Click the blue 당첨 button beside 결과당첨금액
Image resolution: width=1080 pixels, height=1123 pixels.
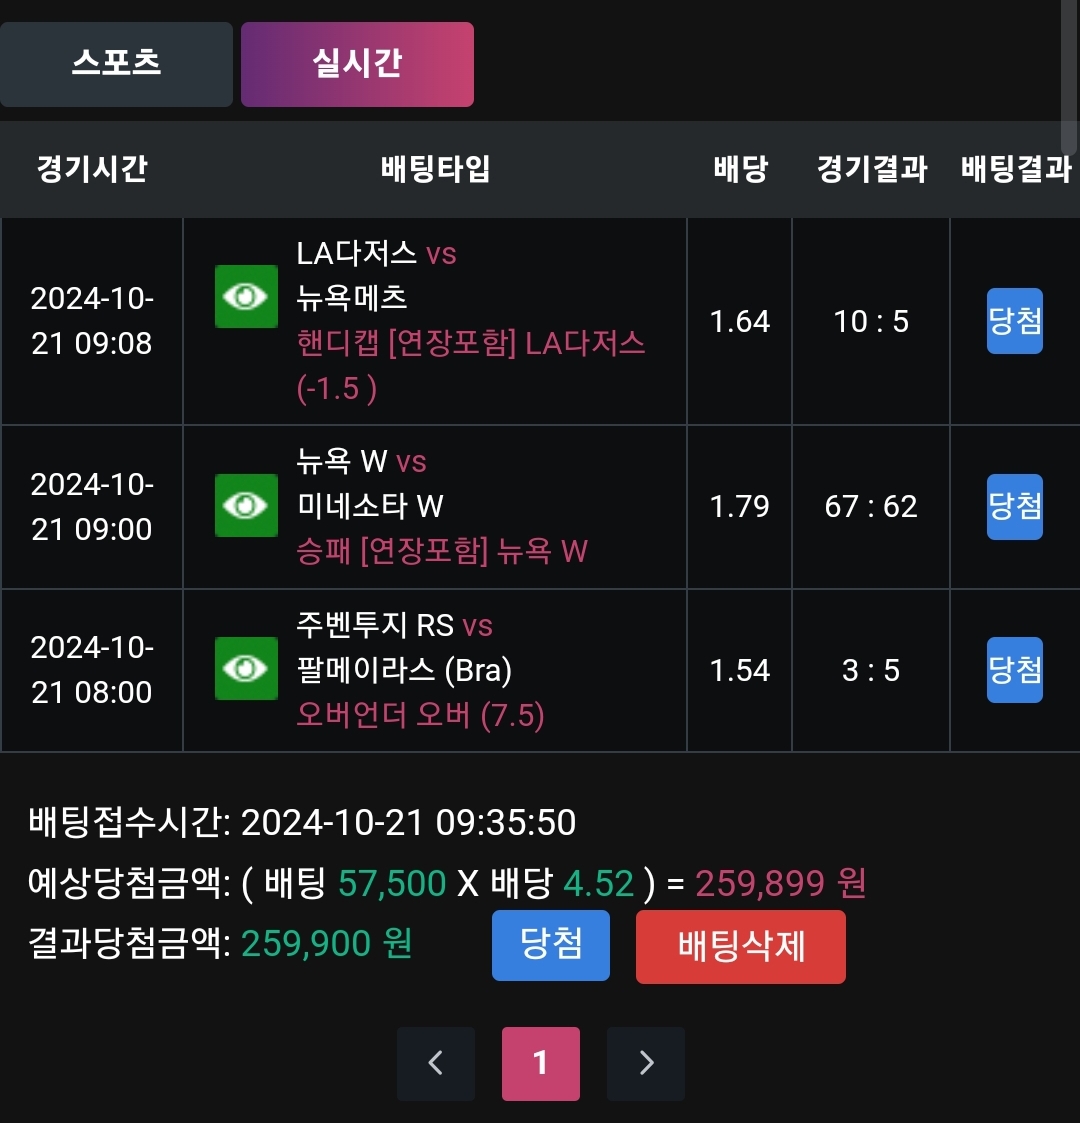pyautogui.click(x=550, y=945)
